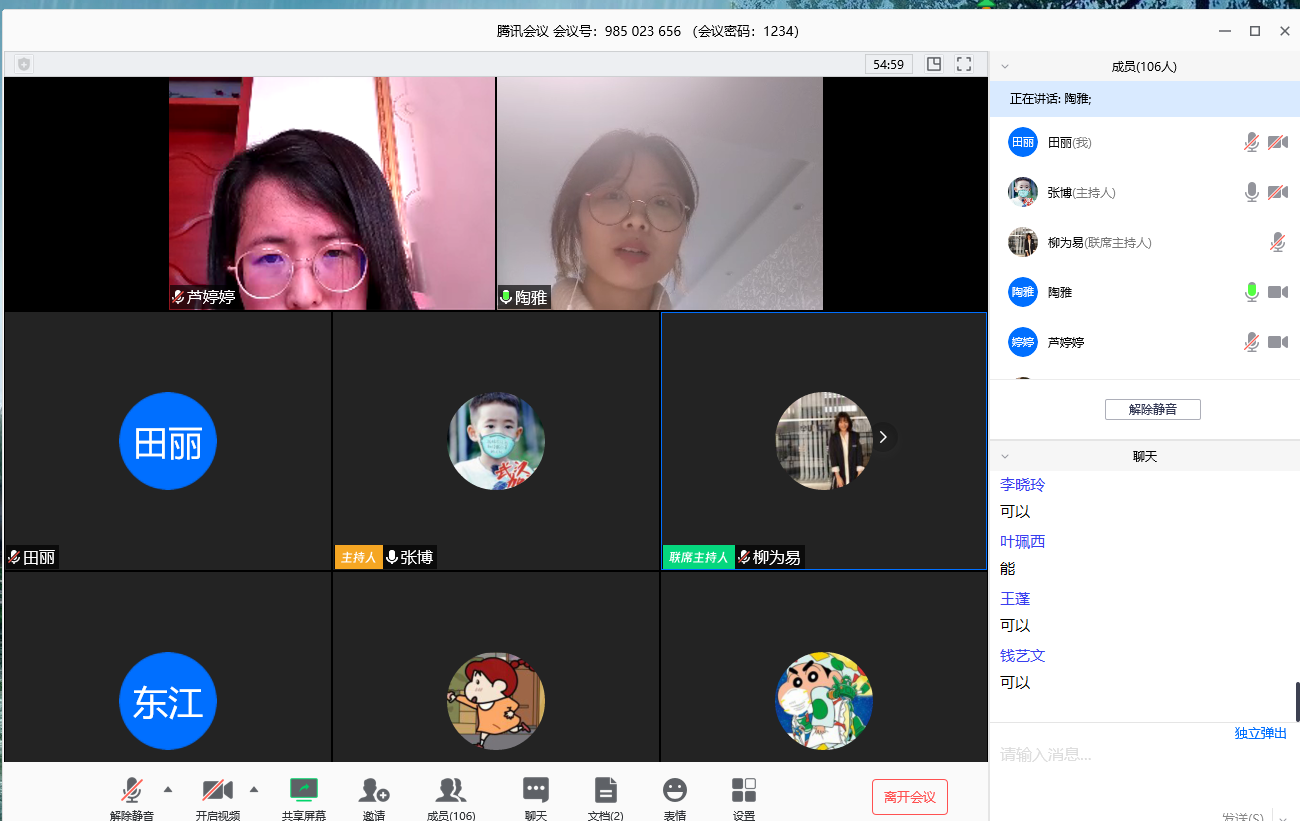Collapse the Members (成员) panel header
The image size is (1300, 821).
(x=1005, y=67)
